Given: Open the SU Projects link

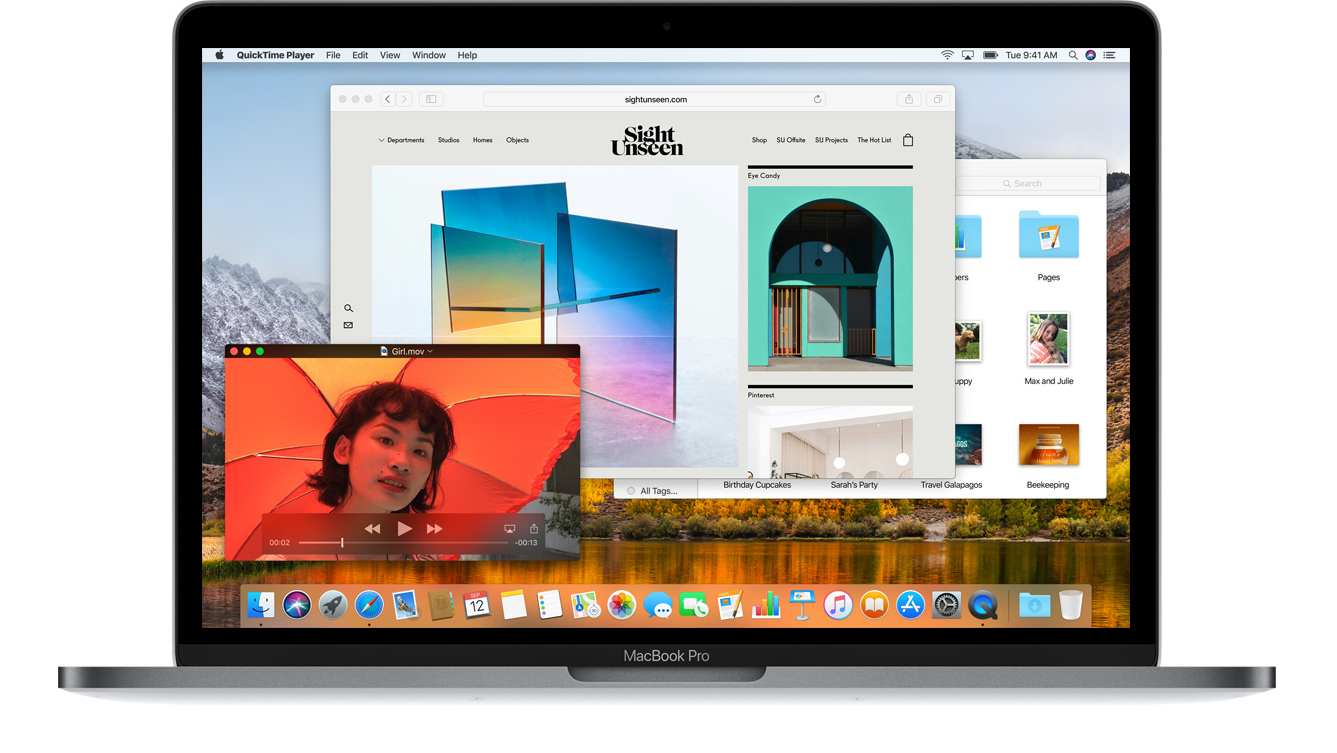Looking at the screenshot, I should [831, 140].
